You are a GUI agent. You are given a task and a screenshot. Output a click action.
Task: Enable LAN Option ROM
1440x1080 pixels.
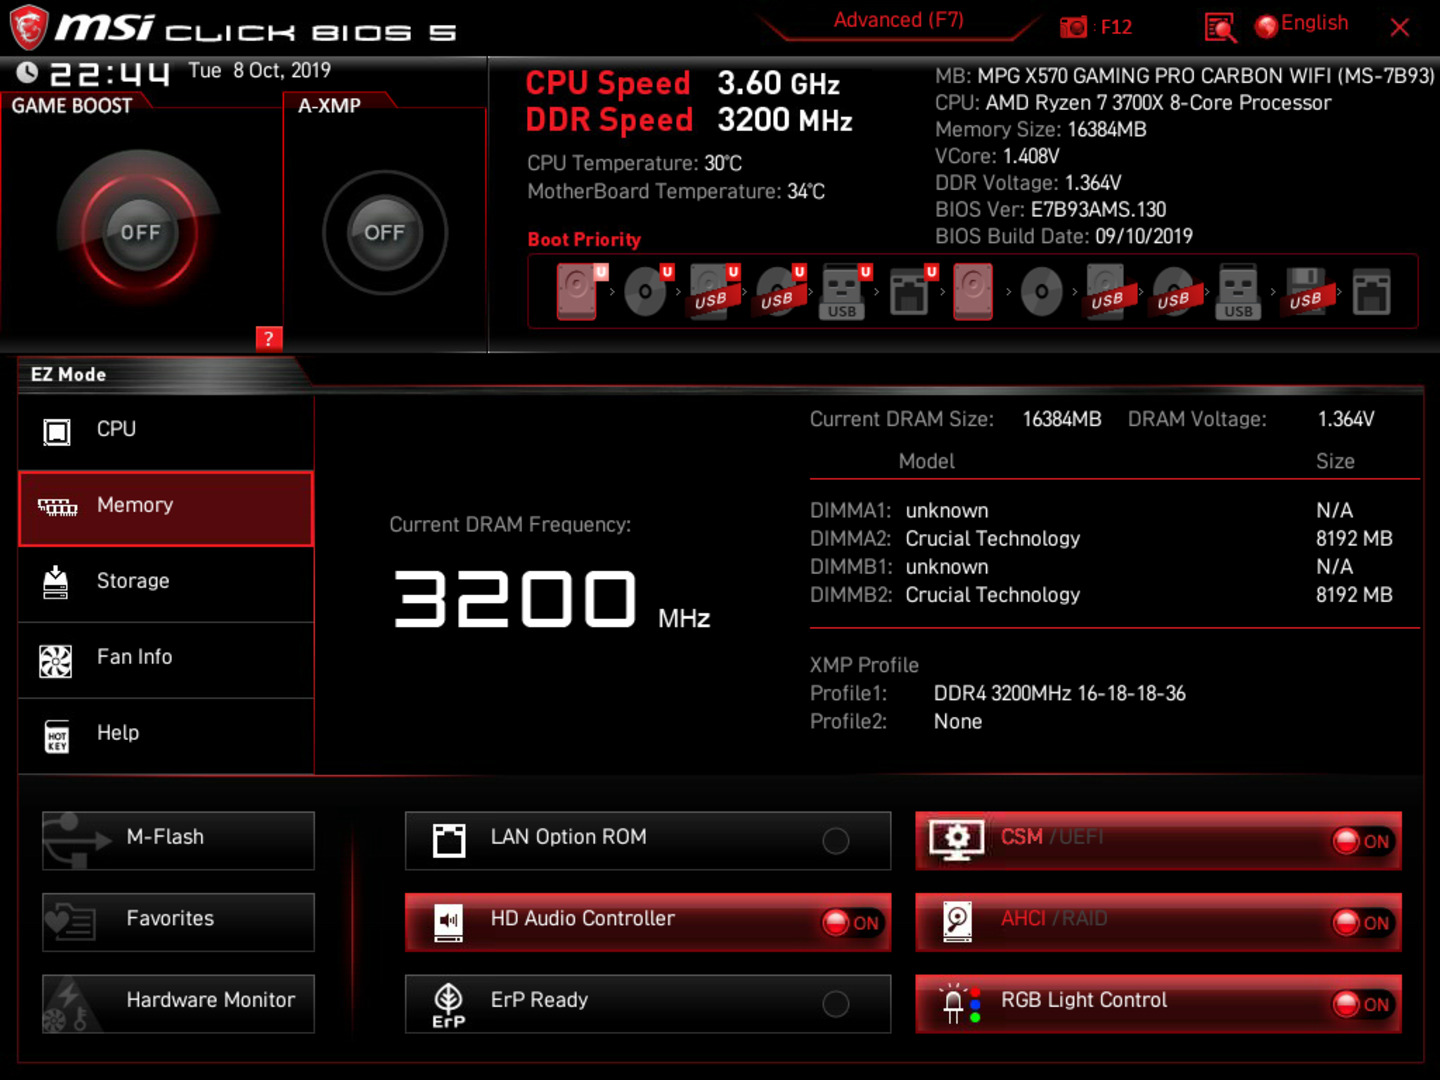(648, 841)
